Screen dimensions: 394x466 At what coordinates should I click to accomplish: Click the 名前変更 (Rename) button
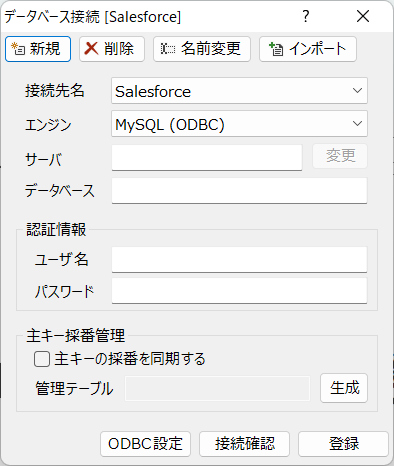pos(202,49)
